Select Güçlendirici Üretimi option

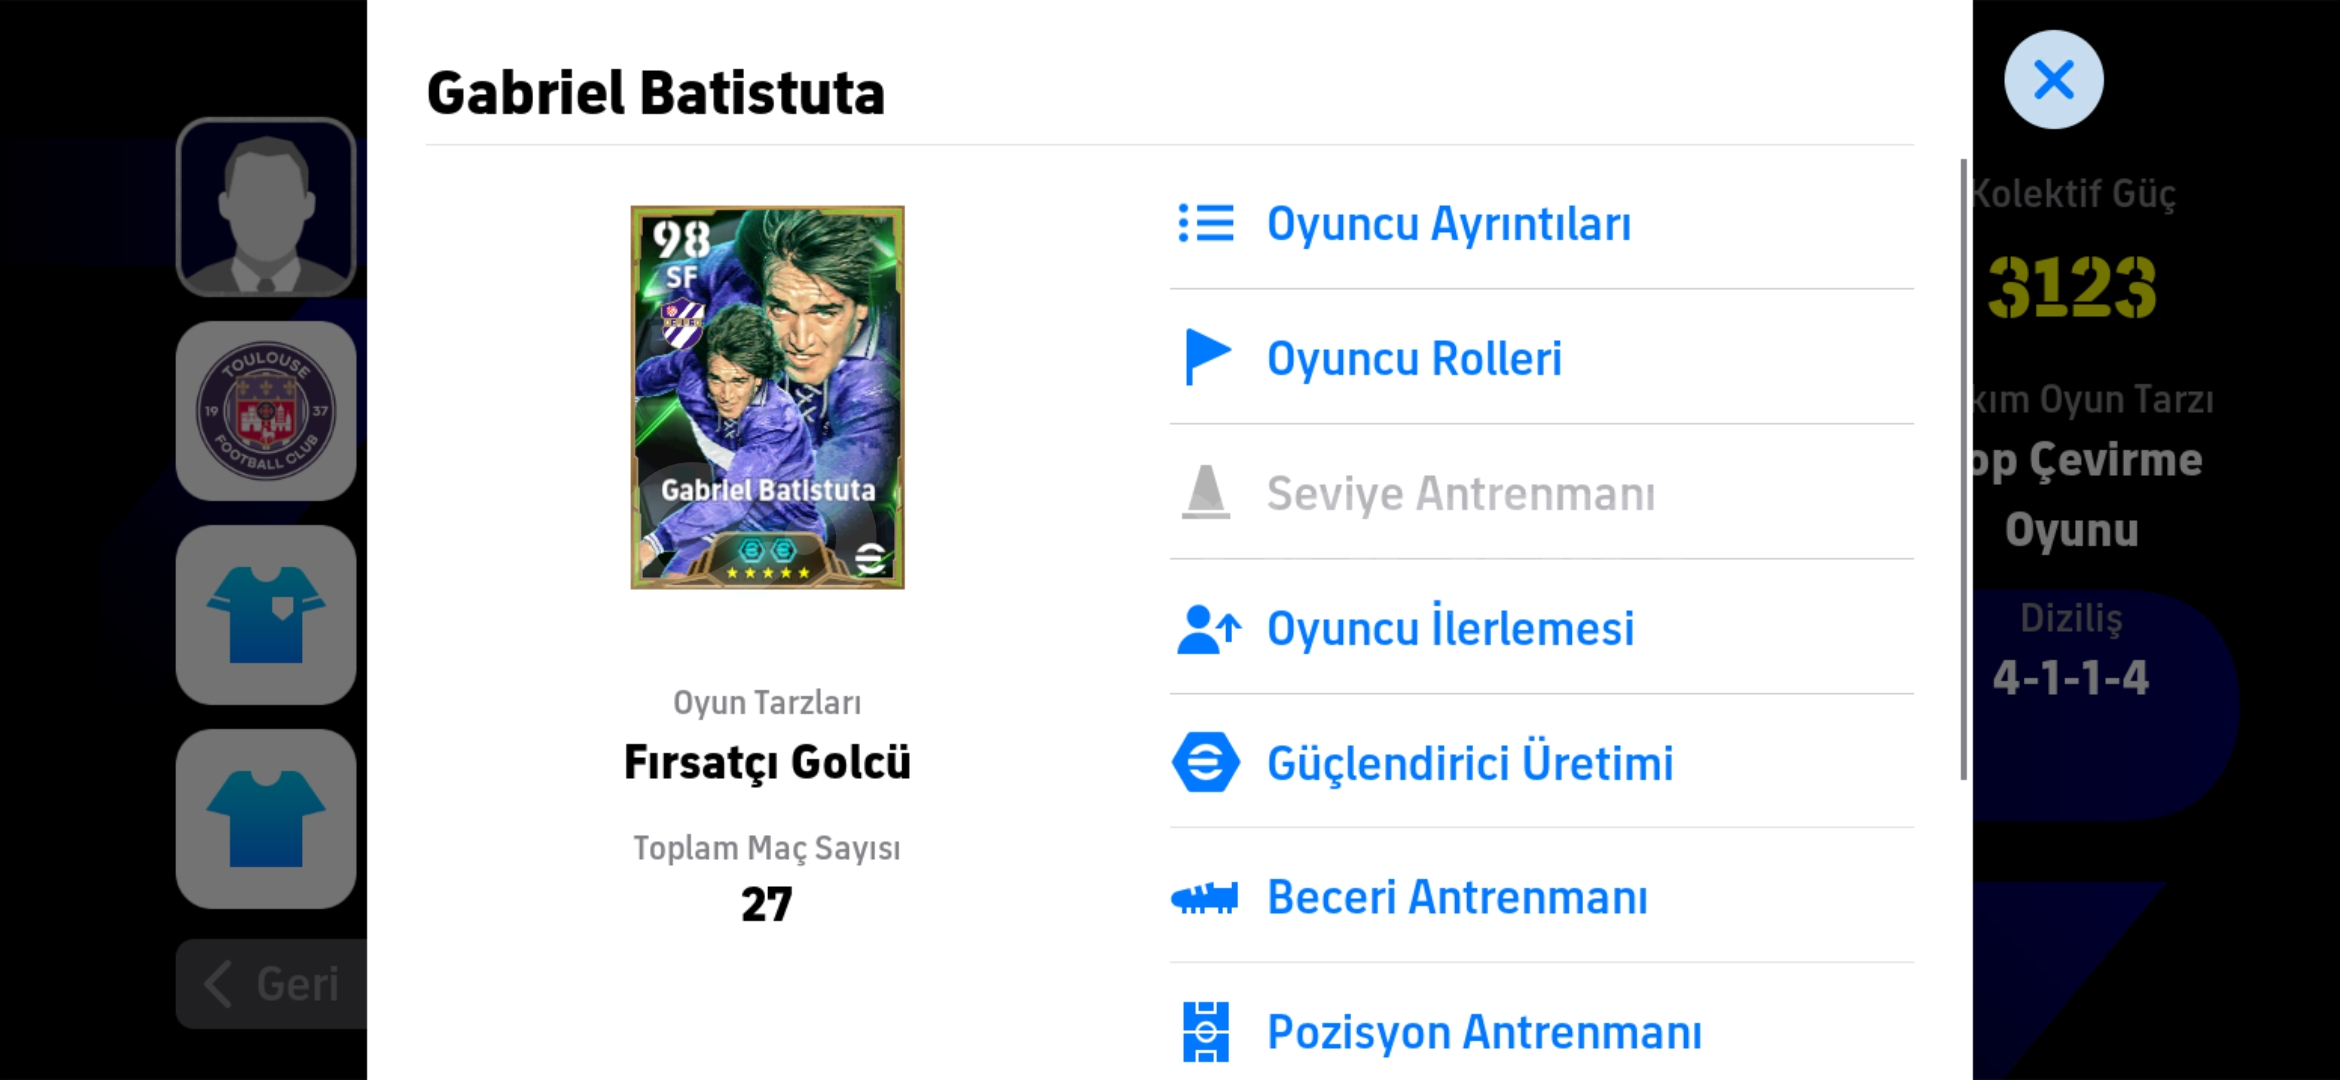(1470, 763)
